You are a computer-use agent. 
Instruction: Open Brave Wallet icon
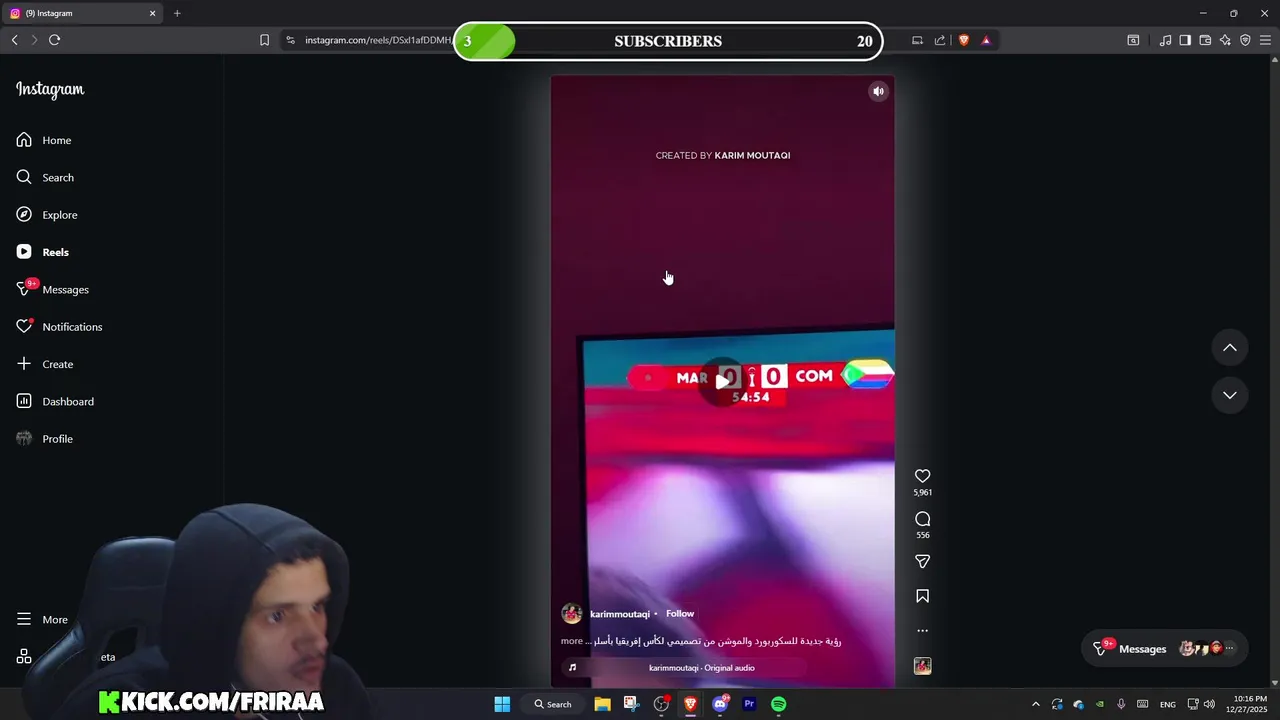[1205, 40]
